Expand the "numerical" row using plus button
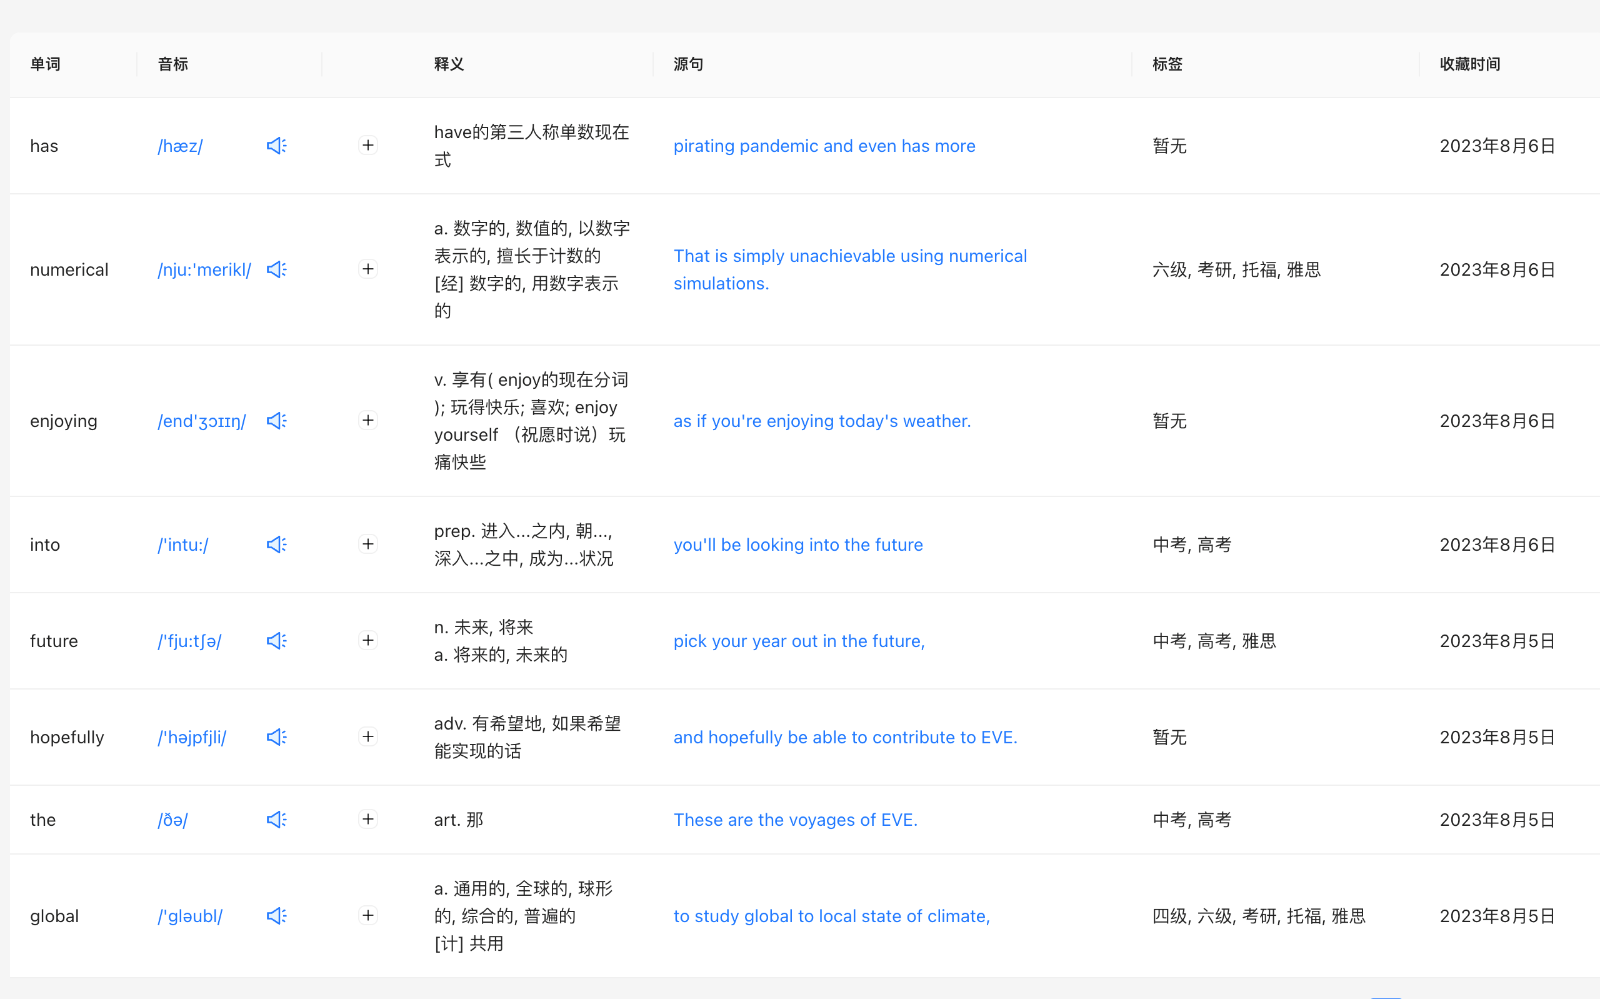The height and width of the screenshot is (999, 1600). [x=368, y=270]
